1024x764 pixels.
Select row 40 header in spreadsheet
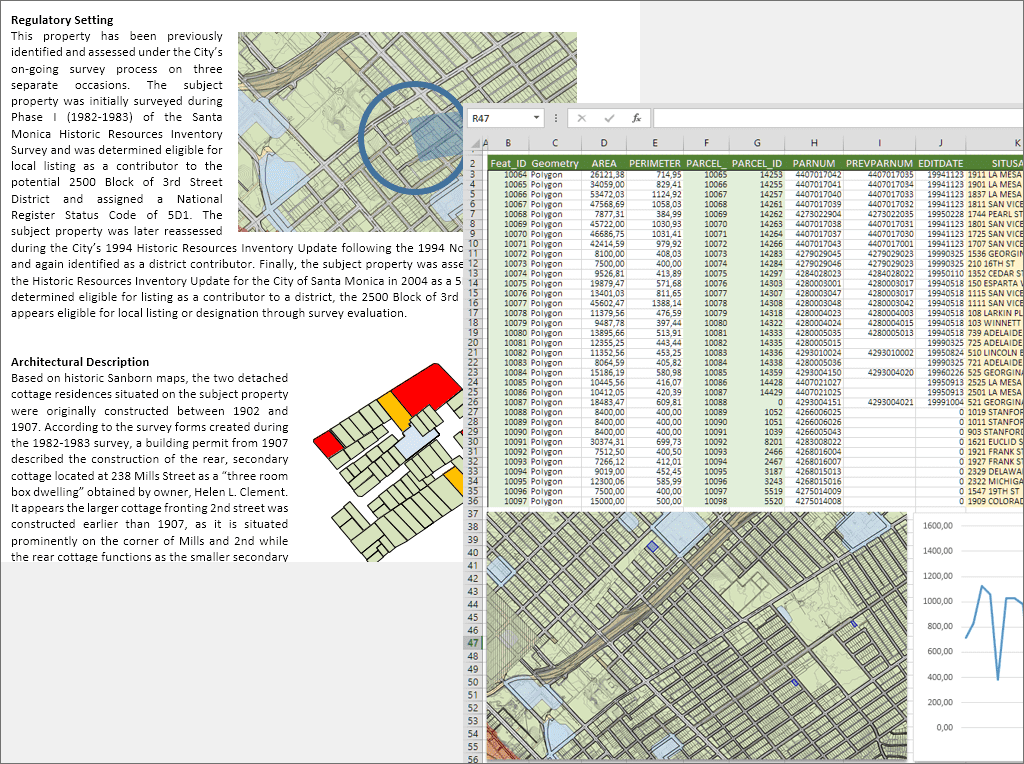(473, 552)
